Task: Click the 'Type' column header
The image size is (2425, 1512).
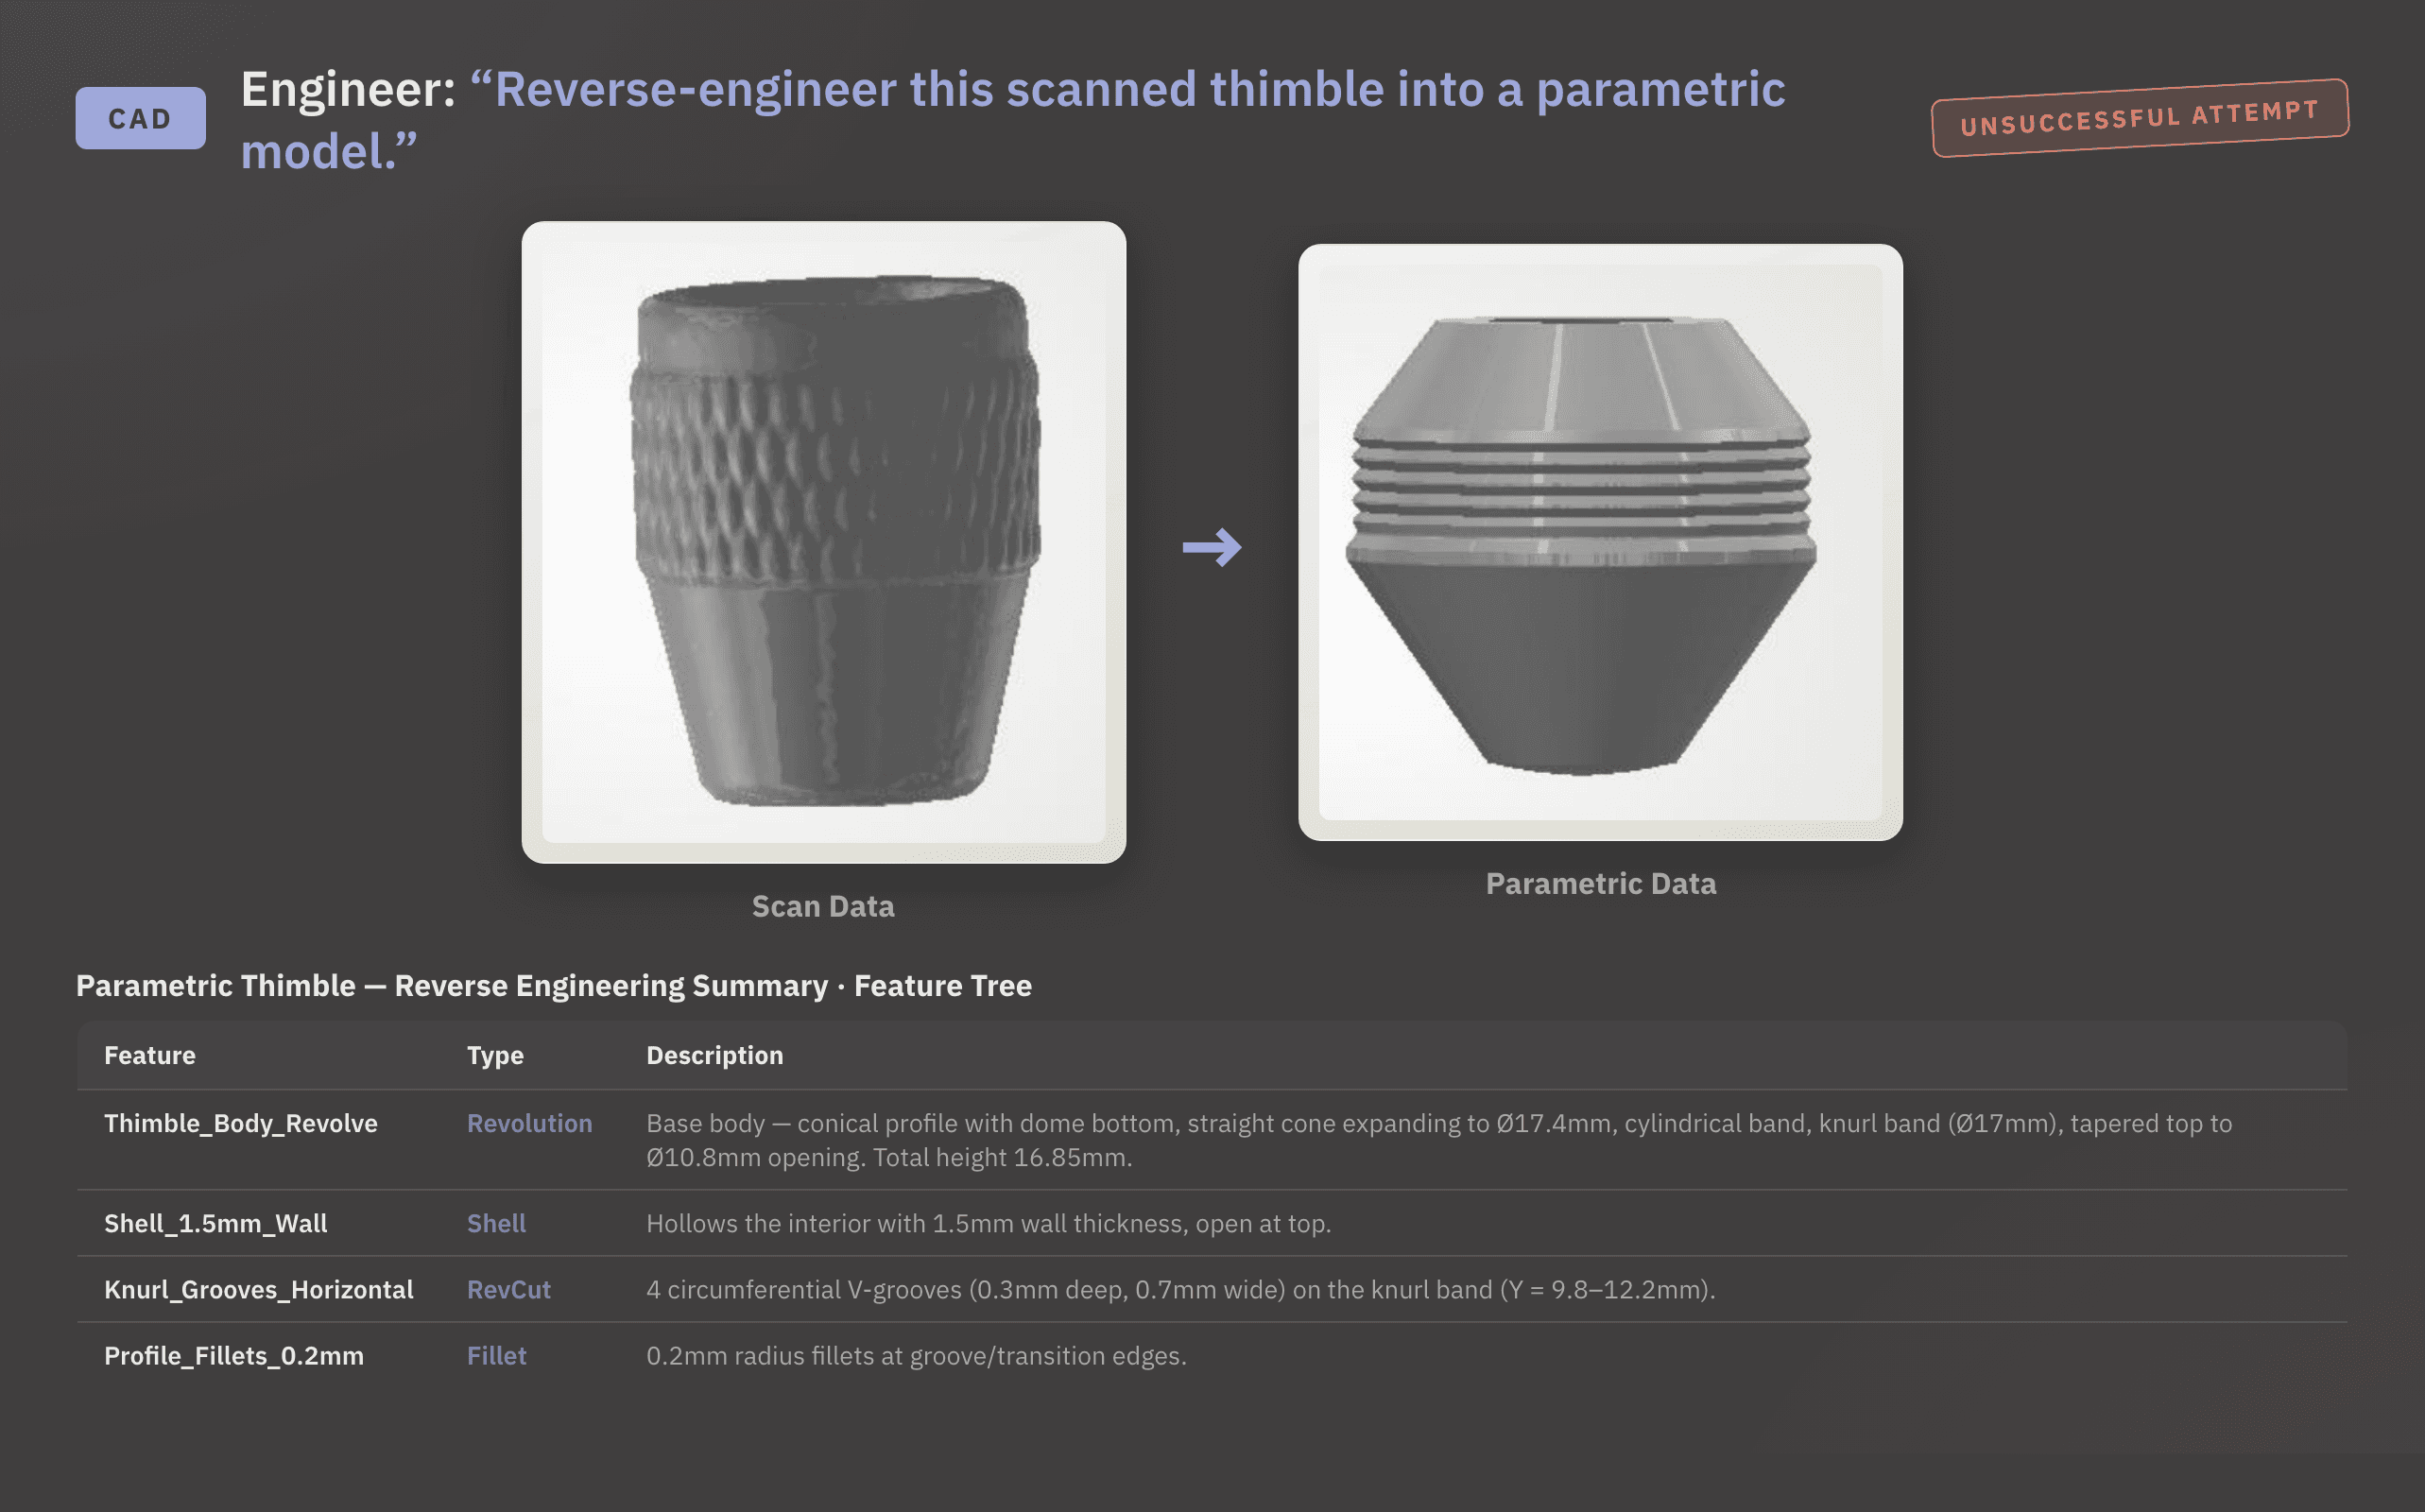Action: coord(495,1055)
